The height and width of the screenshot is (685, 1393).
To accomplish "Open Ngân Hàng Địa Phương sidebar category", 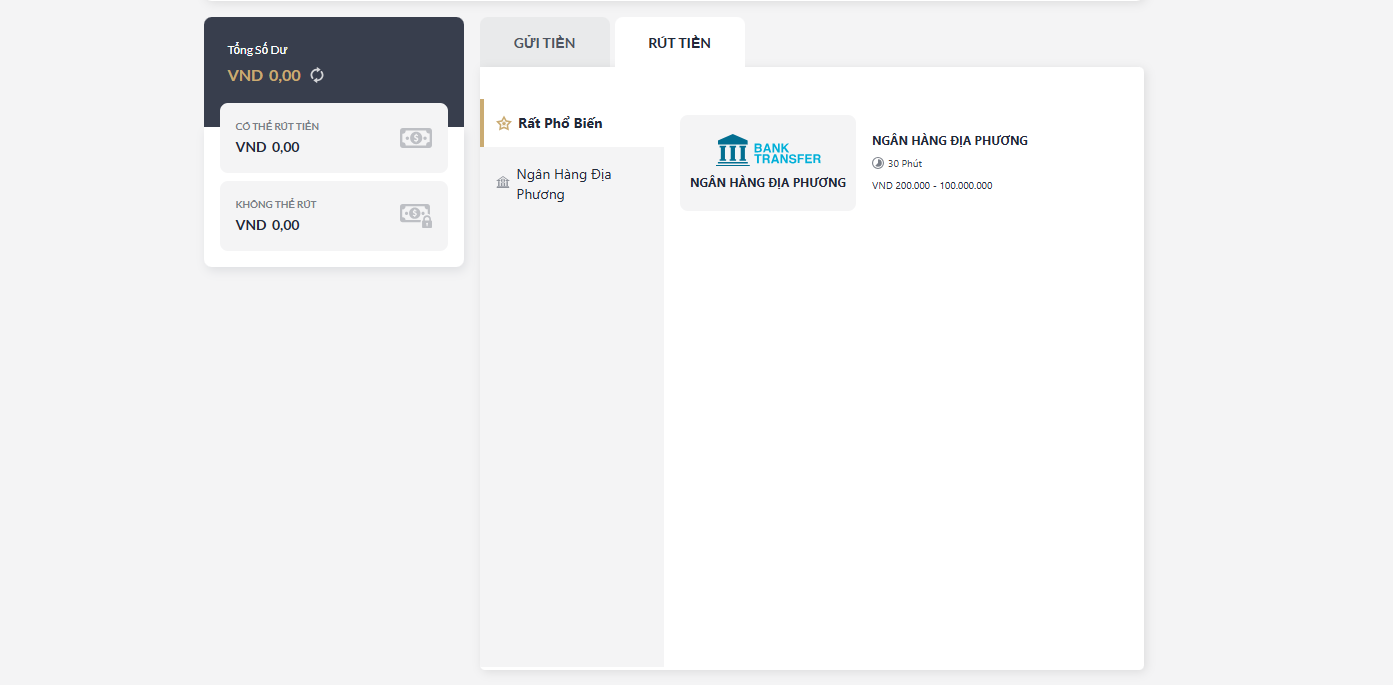I will click(x=564, y=184).
